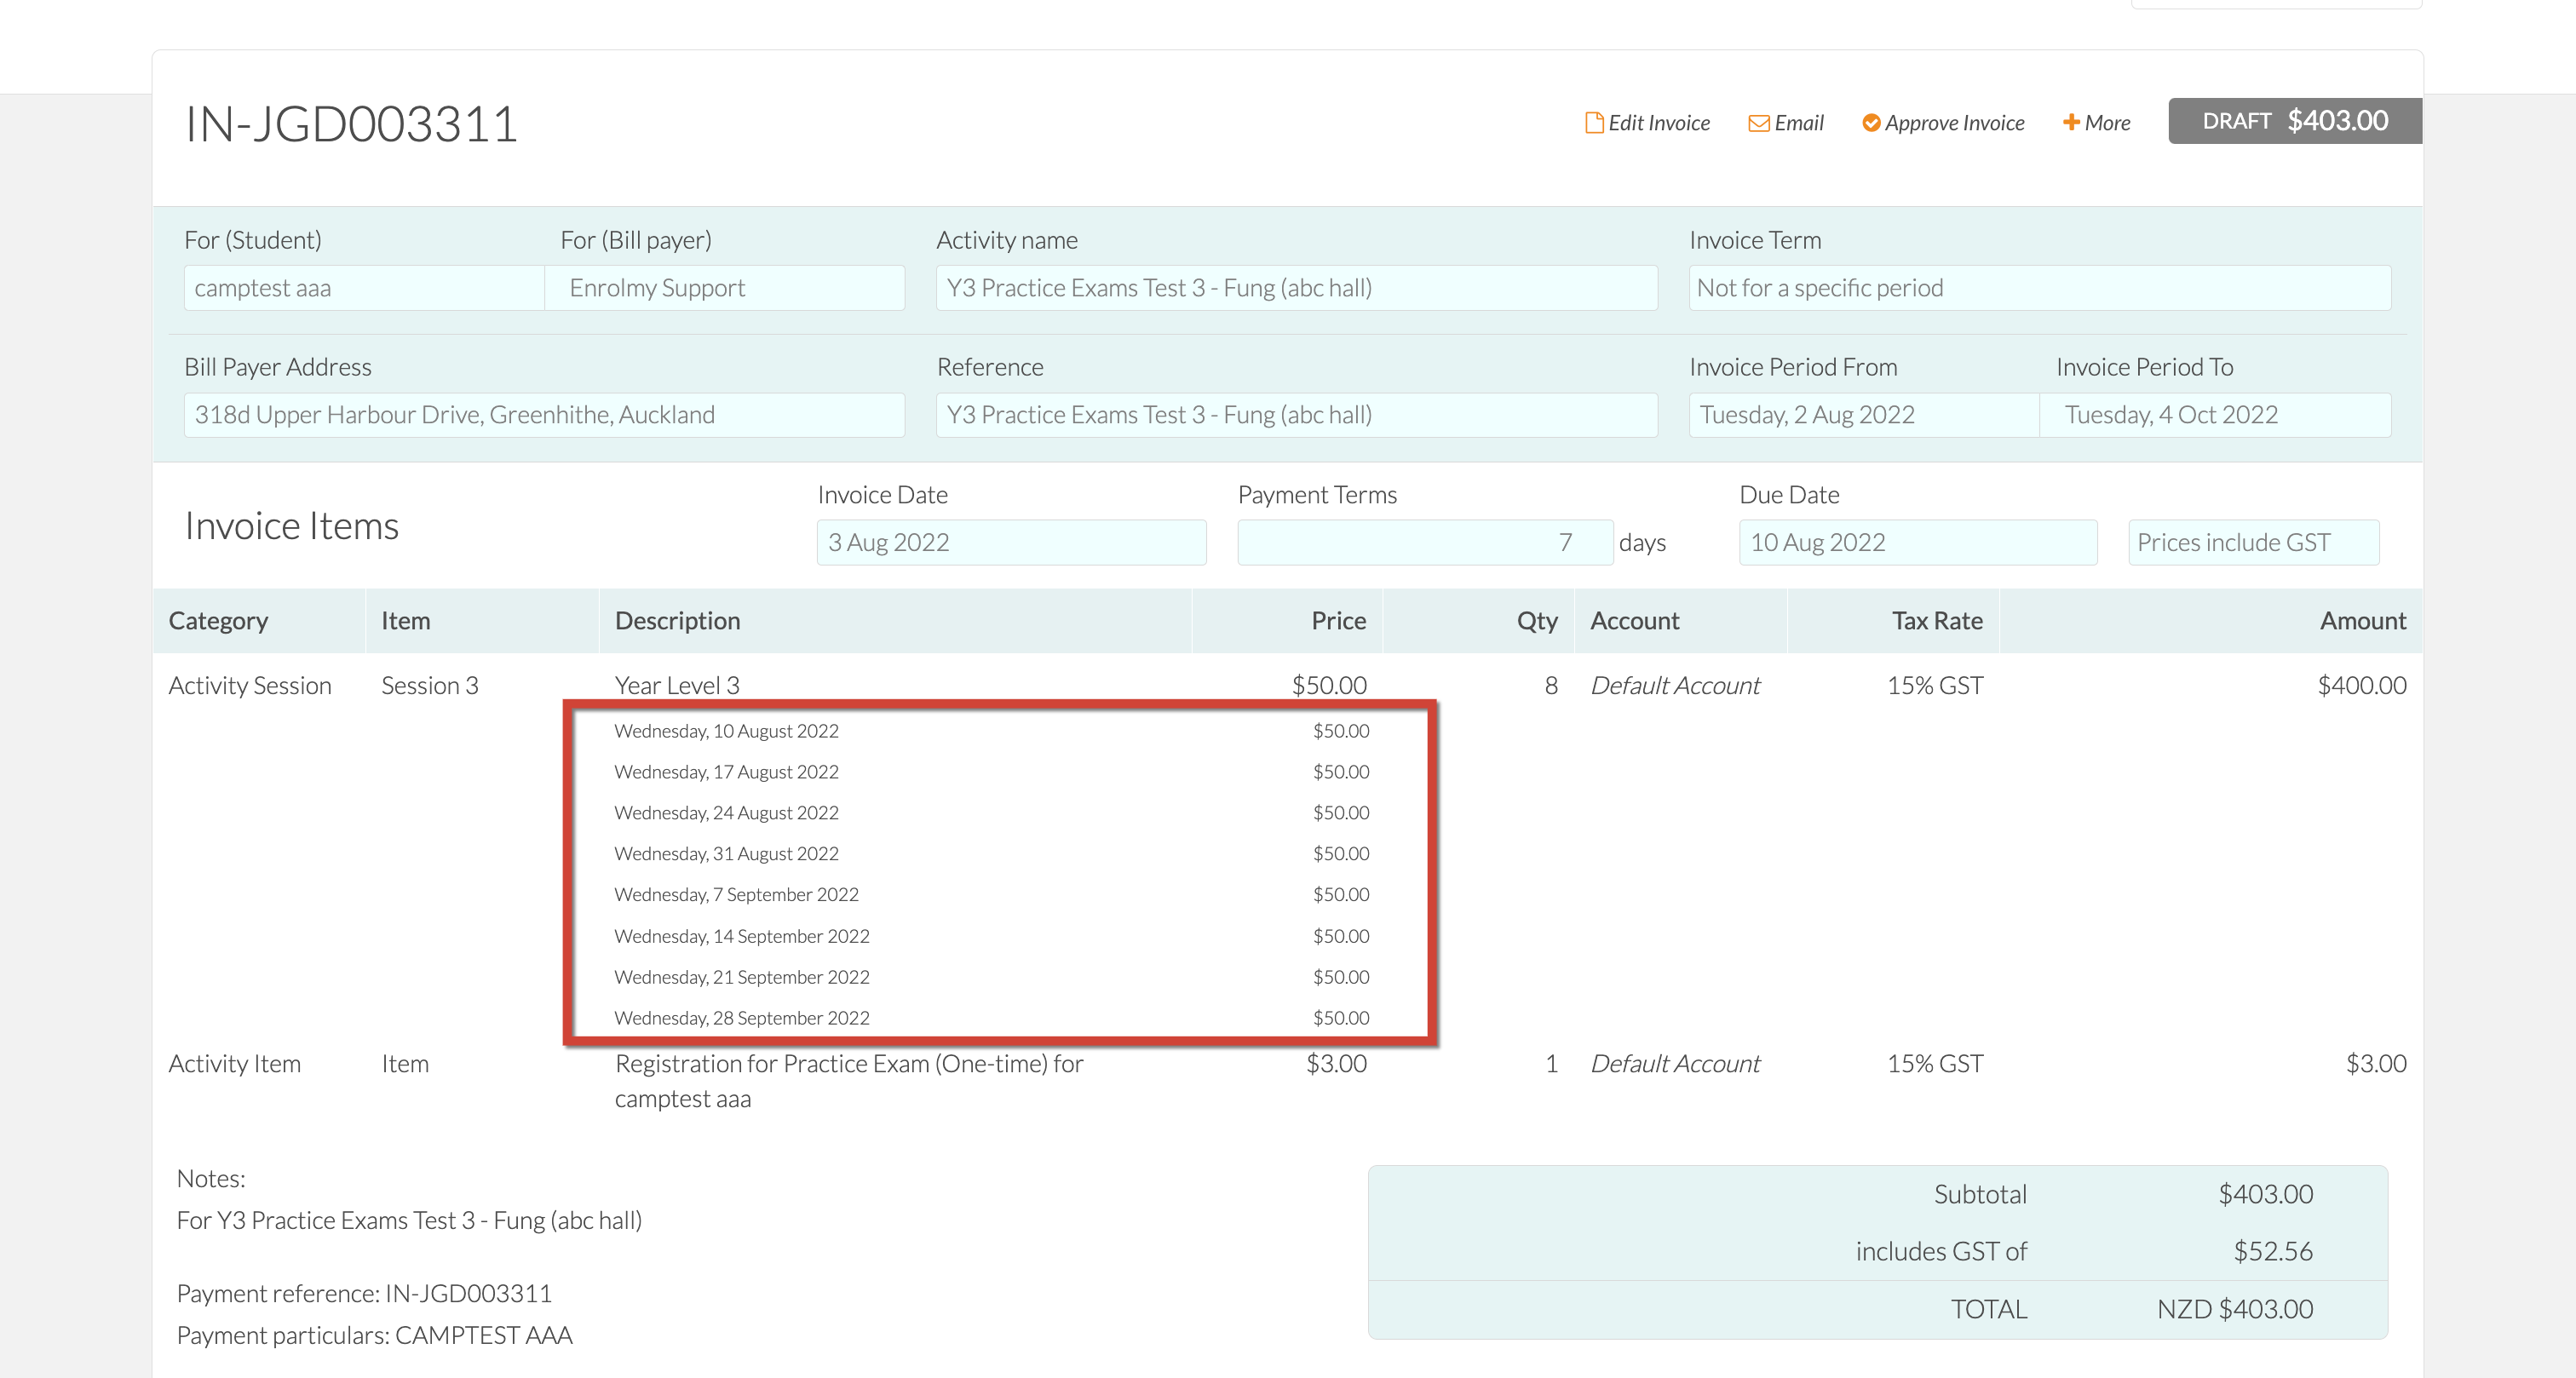The width and height of the screenshot is (2576, 1378).
Task: Click the Subtotal $403.00 value
Action: [2265, 1194]
